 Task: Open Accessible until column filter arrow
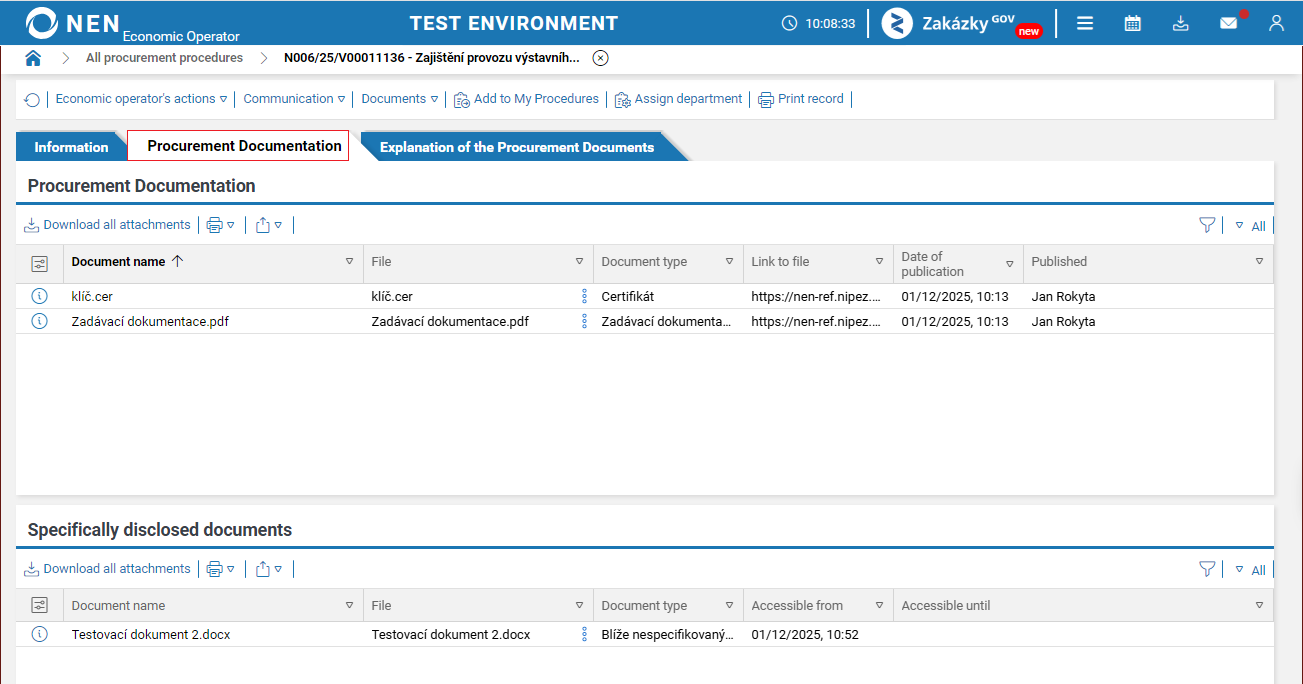(1259, 605)
